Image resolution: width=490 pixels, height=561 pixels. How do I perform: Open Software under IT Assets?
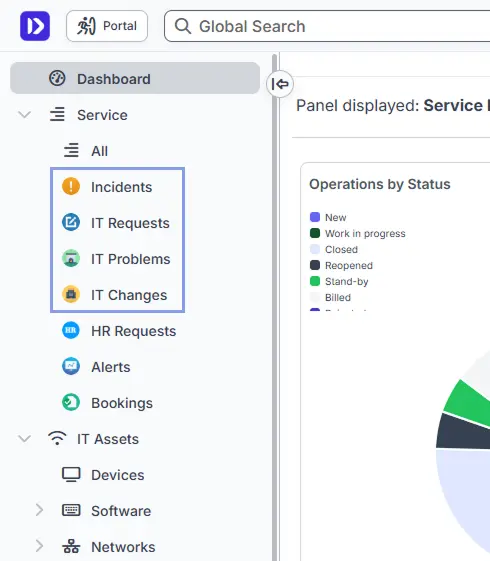coord(121,511)
